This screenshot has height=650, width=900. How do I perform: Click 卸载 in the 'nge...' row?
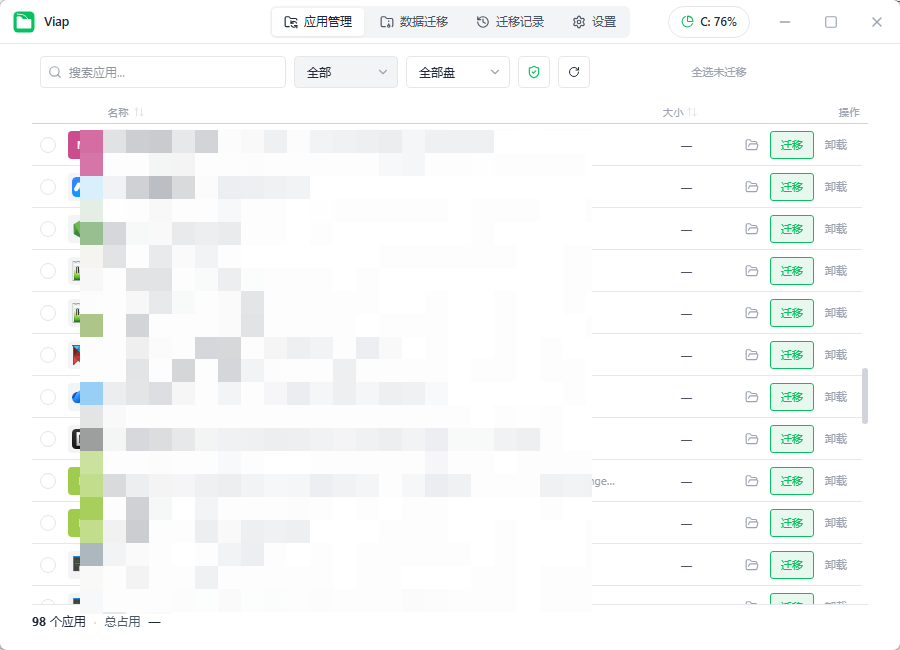836,481
